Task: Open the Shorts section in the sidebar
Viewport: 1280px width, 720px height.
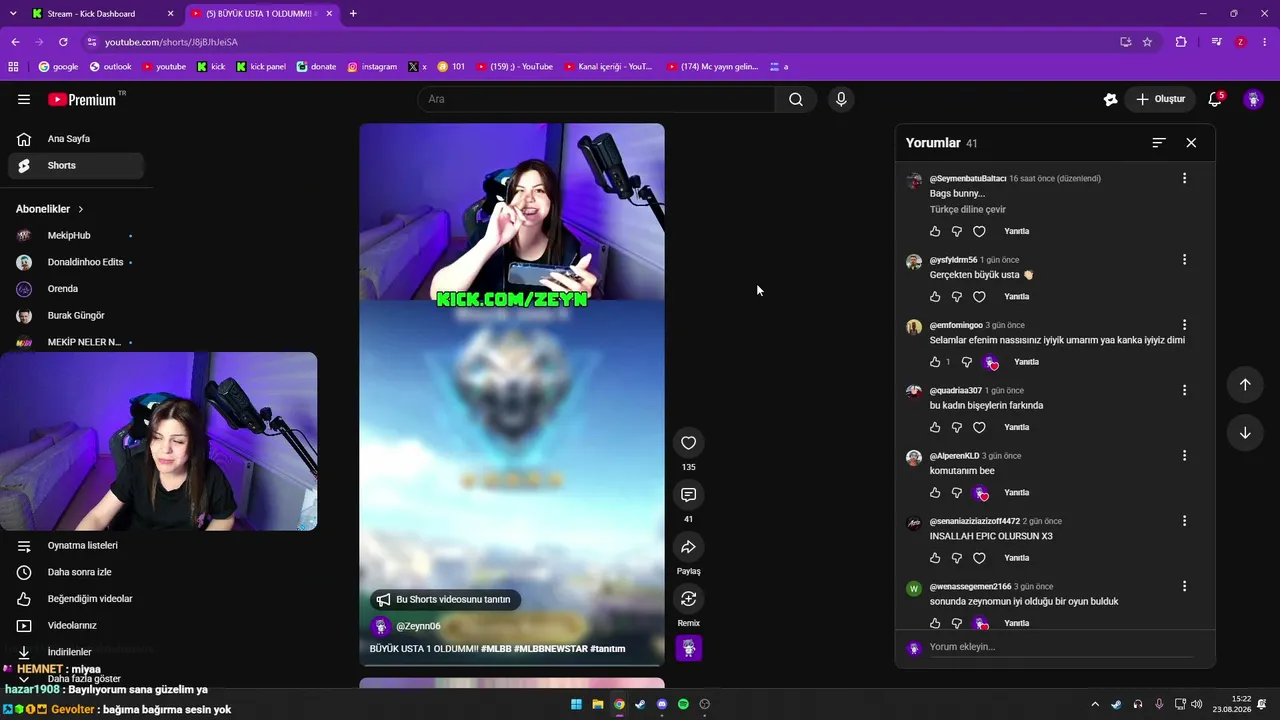Action: click(76, 166)
